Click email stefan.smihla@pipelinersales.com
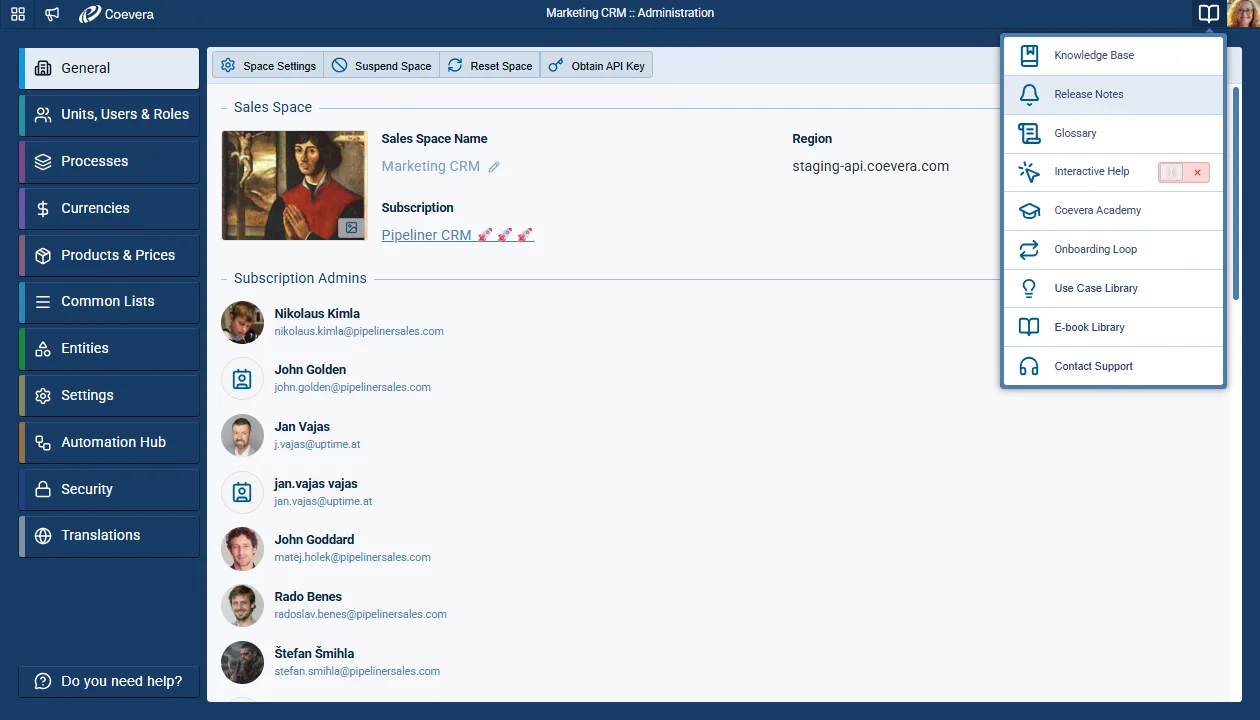 pyautogui.click(x=357, y=672)
